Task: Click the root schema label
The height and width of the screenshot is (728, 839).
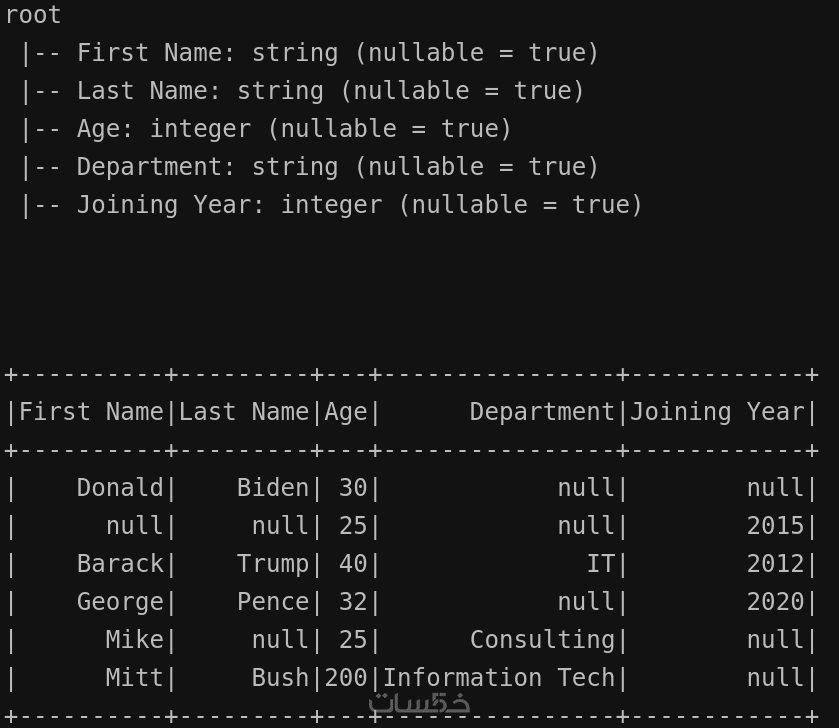Action: coord(33,15)
